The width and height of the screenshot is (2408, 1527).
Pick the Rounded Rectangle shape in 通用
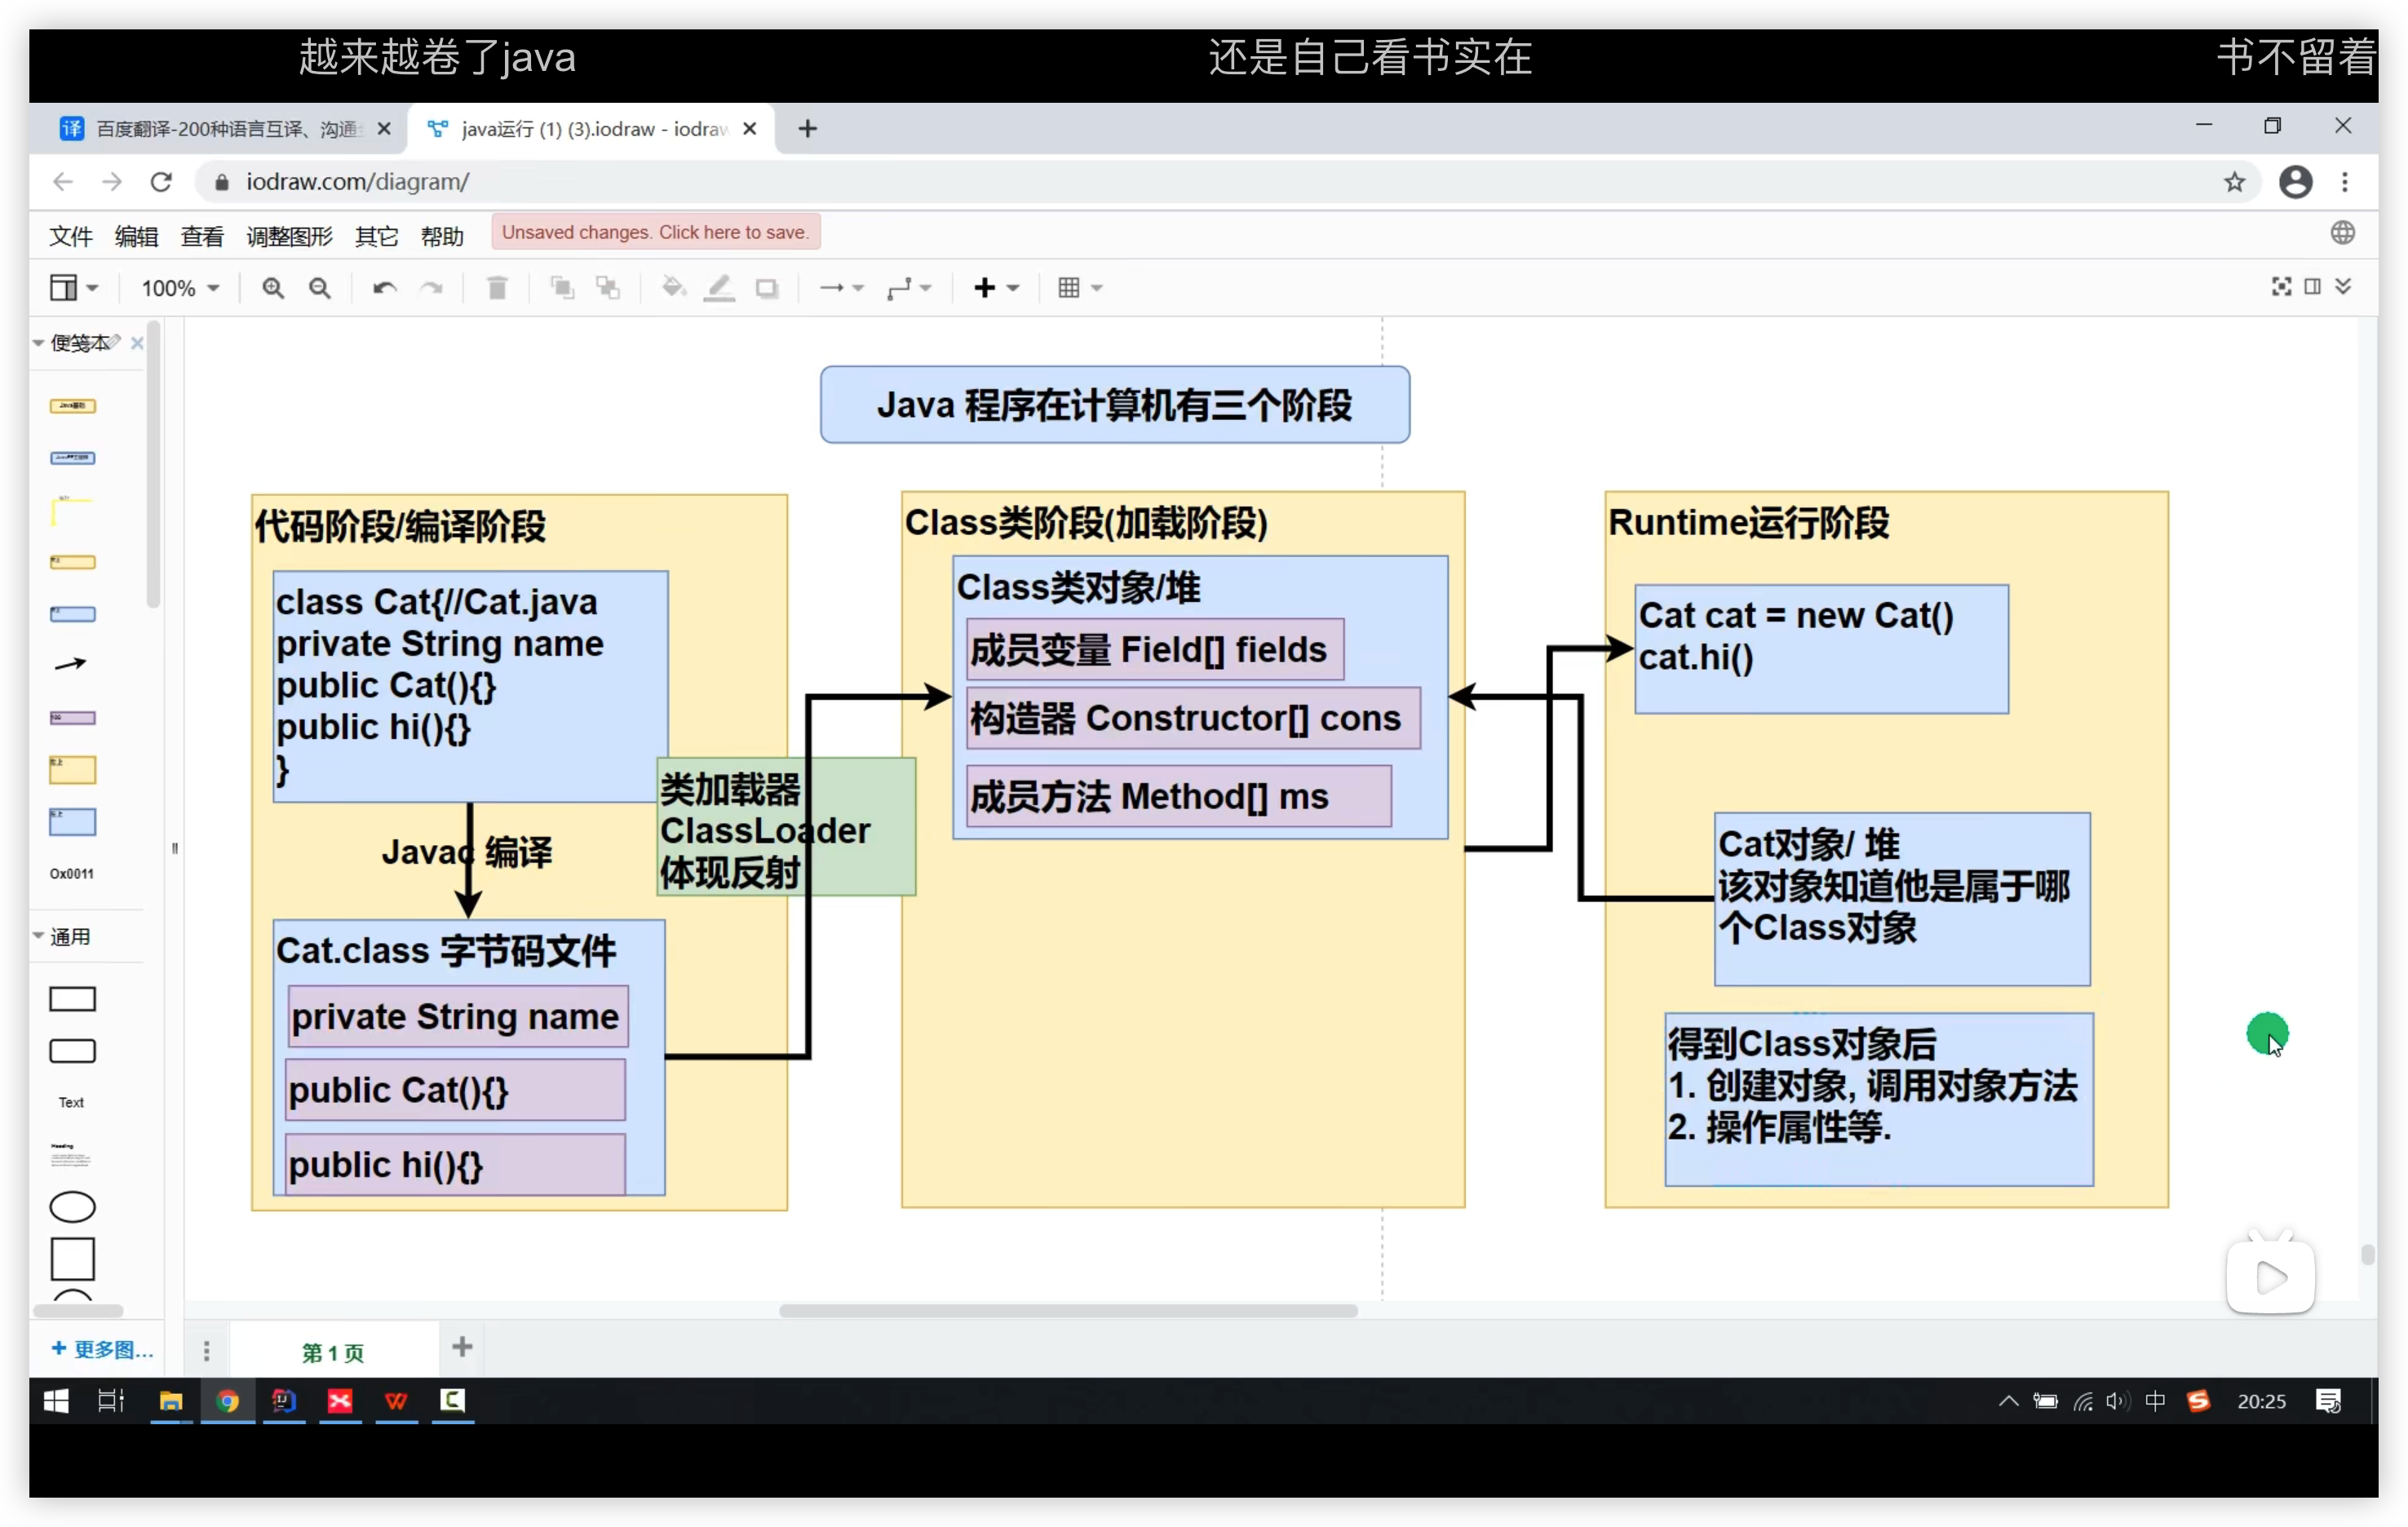point(72,1050)
